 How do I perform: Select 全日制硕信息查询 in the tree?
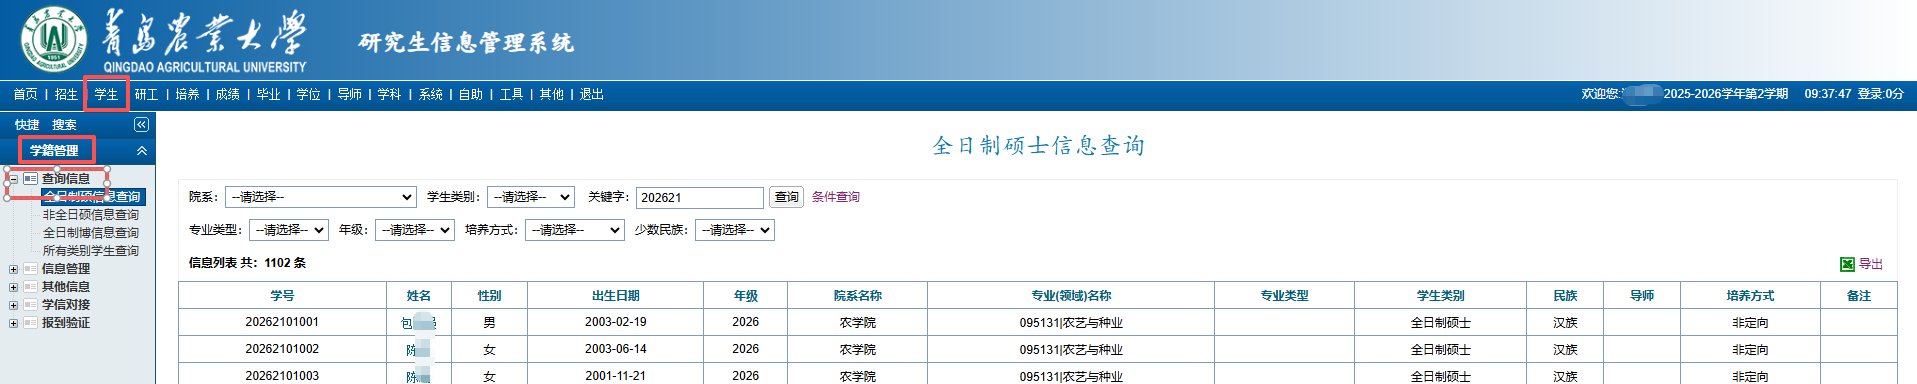pyautogui.click(x=92, y=197)
